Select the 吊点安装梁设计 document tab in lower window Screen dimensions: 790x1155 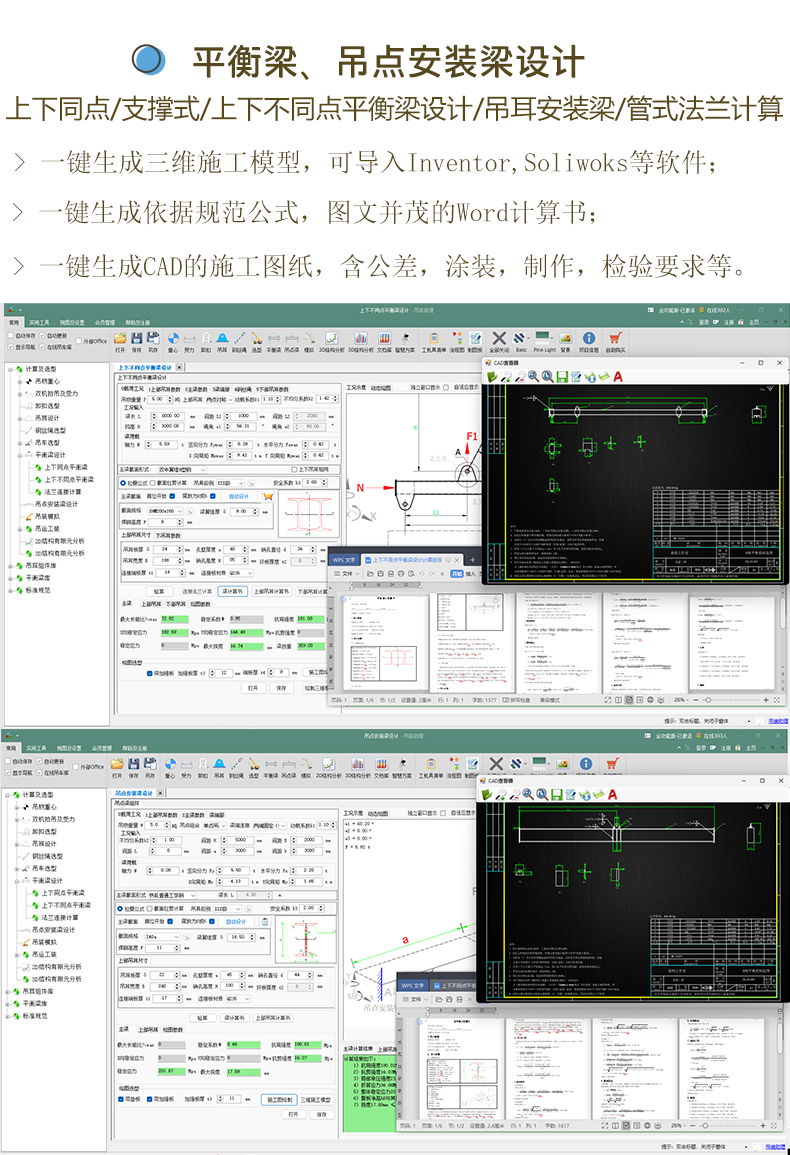(x=134, y=792)
